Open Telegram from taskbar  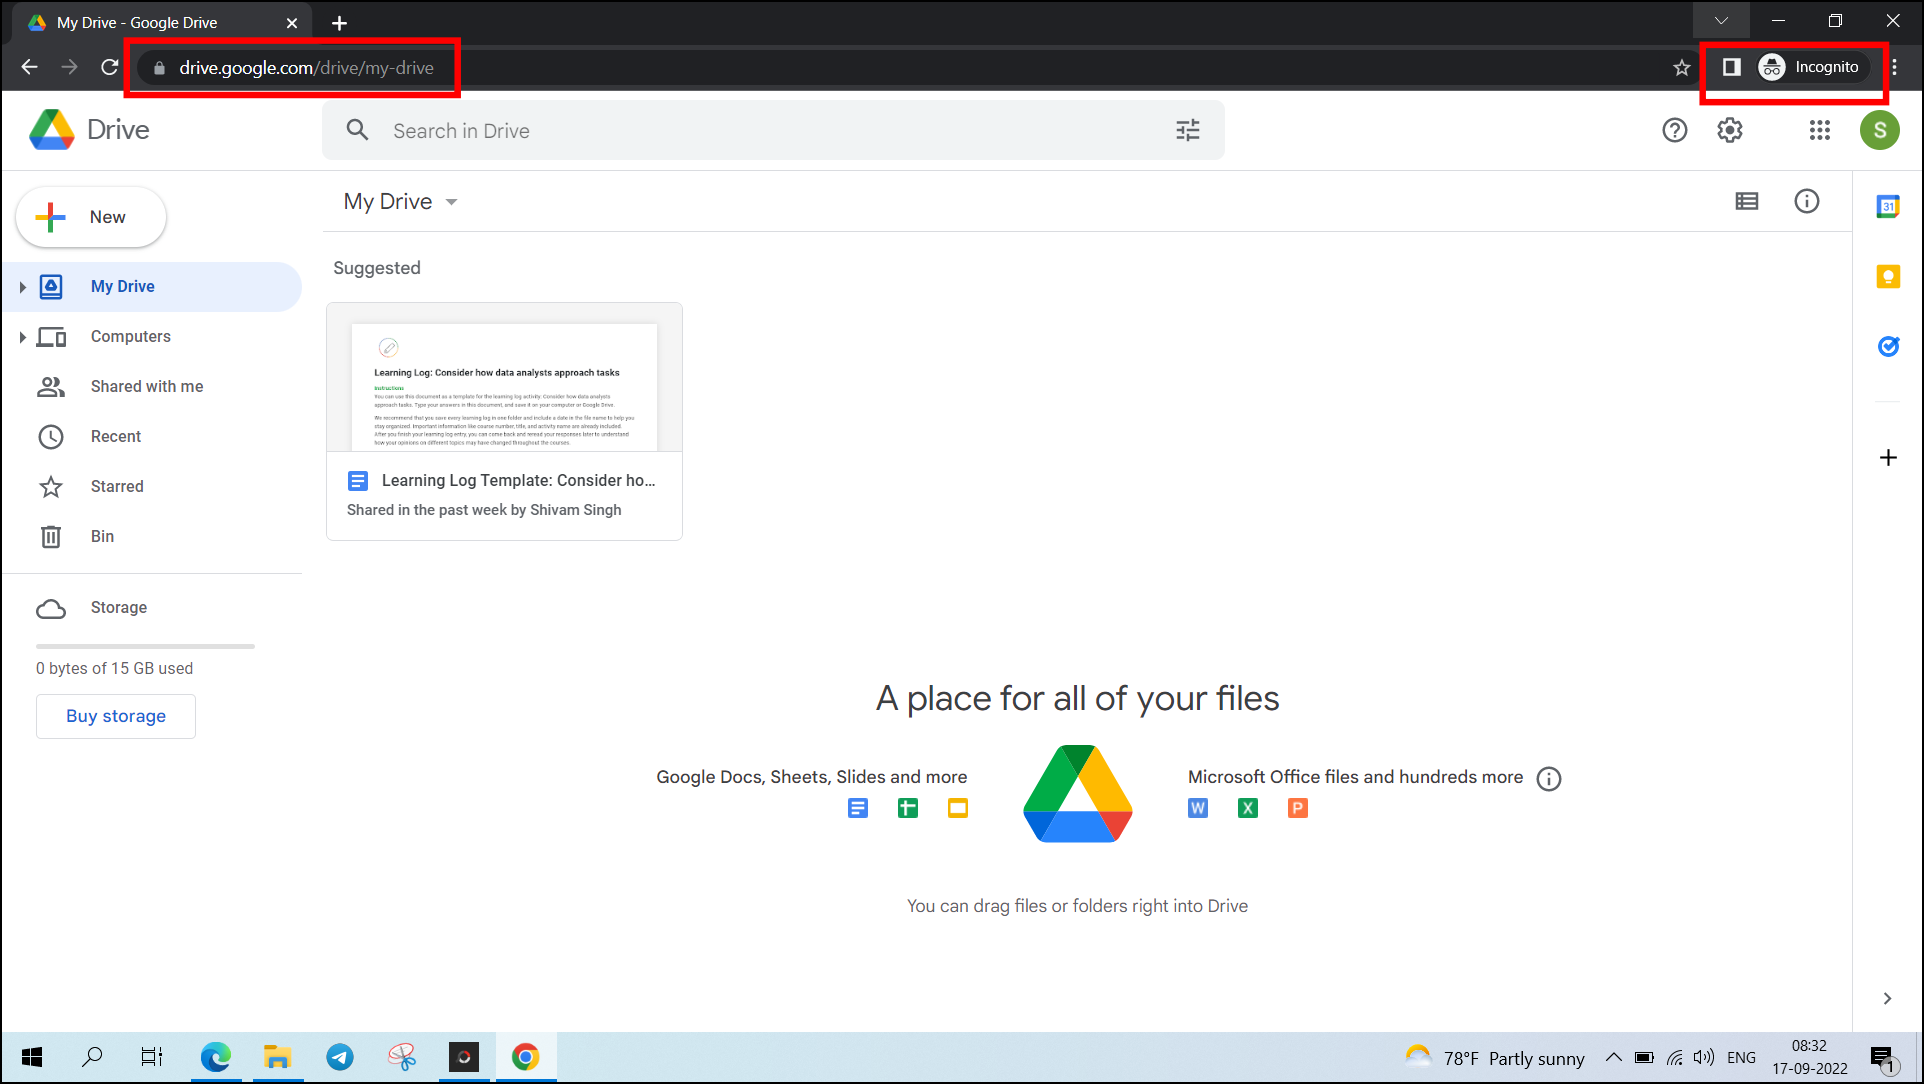tap(340, 1057)
